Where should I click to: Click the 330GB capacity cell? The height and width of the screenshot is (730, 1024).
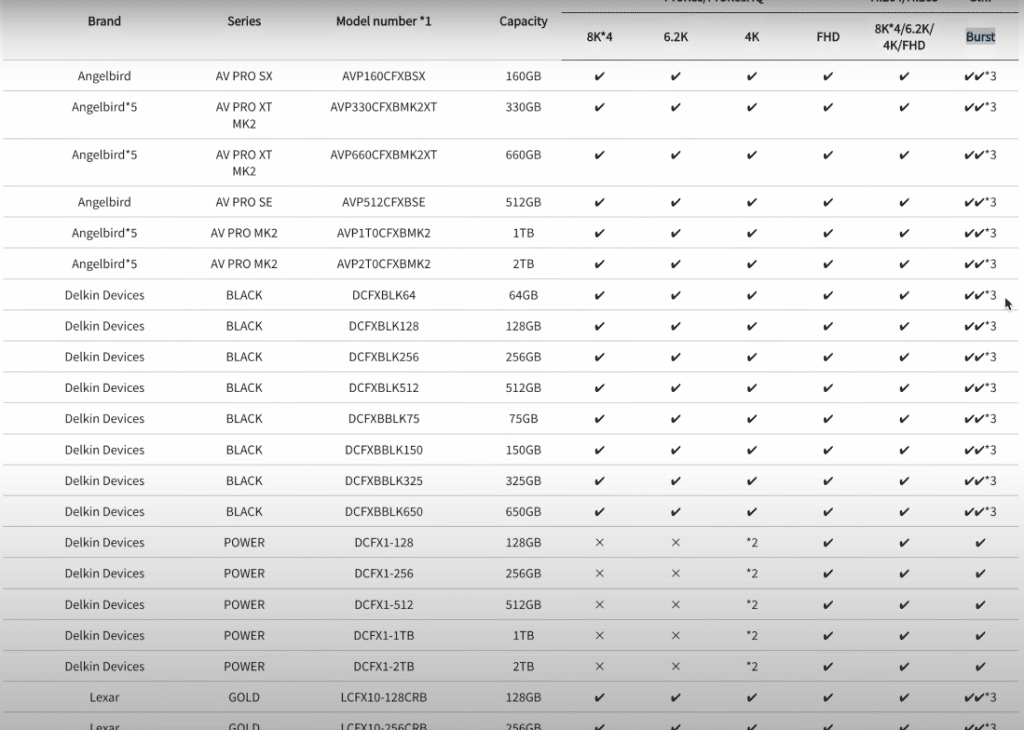pyautogui.click(x=523, y=107)
